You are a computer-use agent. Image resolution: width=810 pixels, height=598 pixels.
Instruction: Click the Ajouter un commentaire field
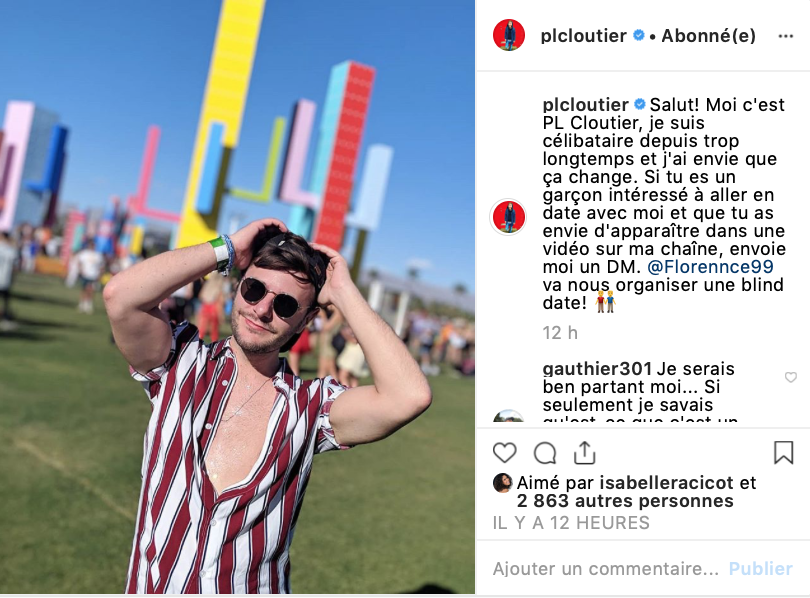coord(605,569)
